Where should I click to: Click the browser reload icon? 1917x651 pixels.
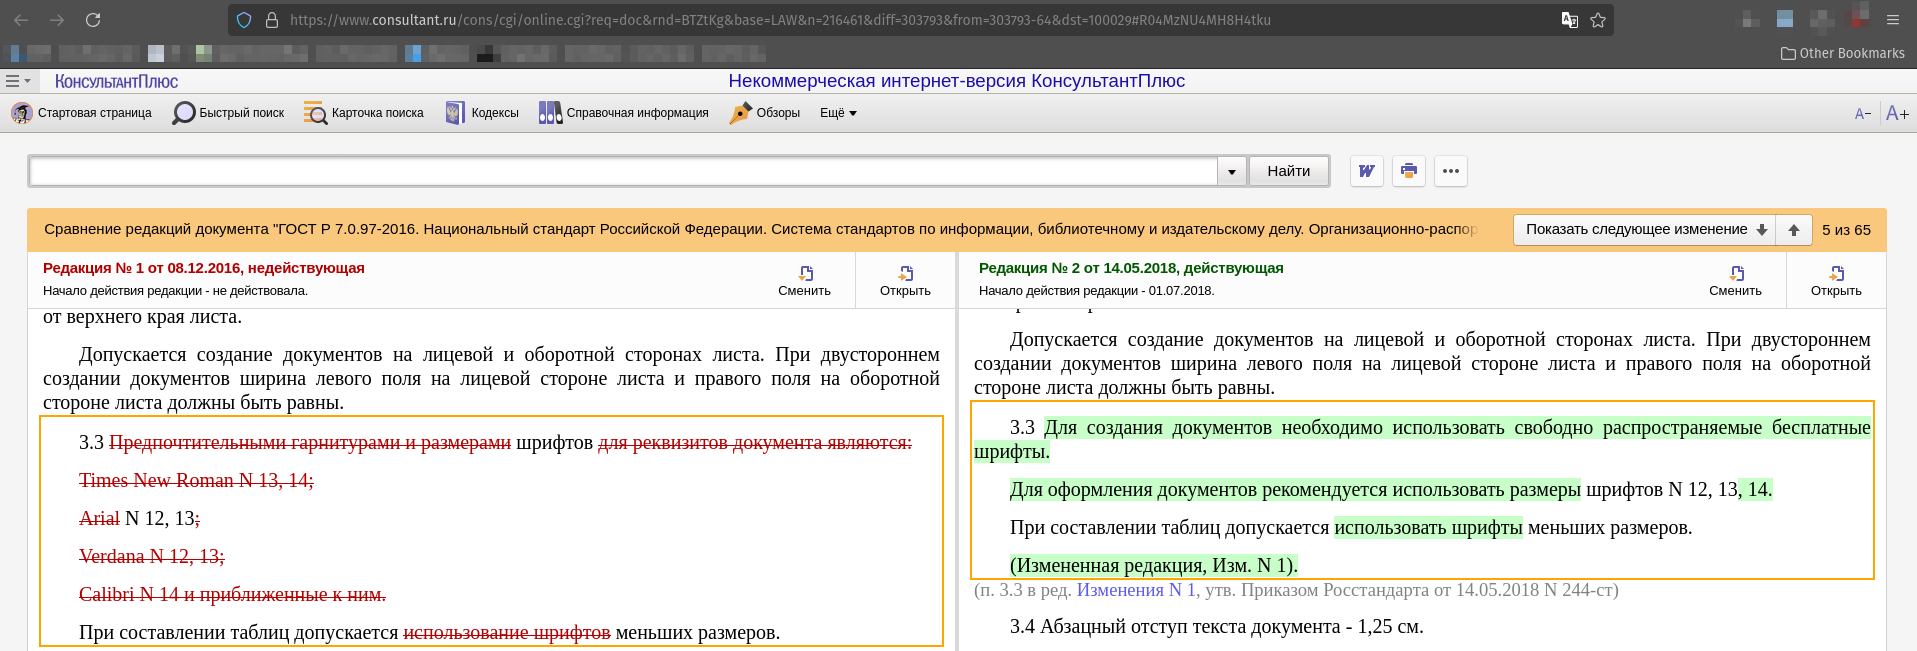(93, 20)
